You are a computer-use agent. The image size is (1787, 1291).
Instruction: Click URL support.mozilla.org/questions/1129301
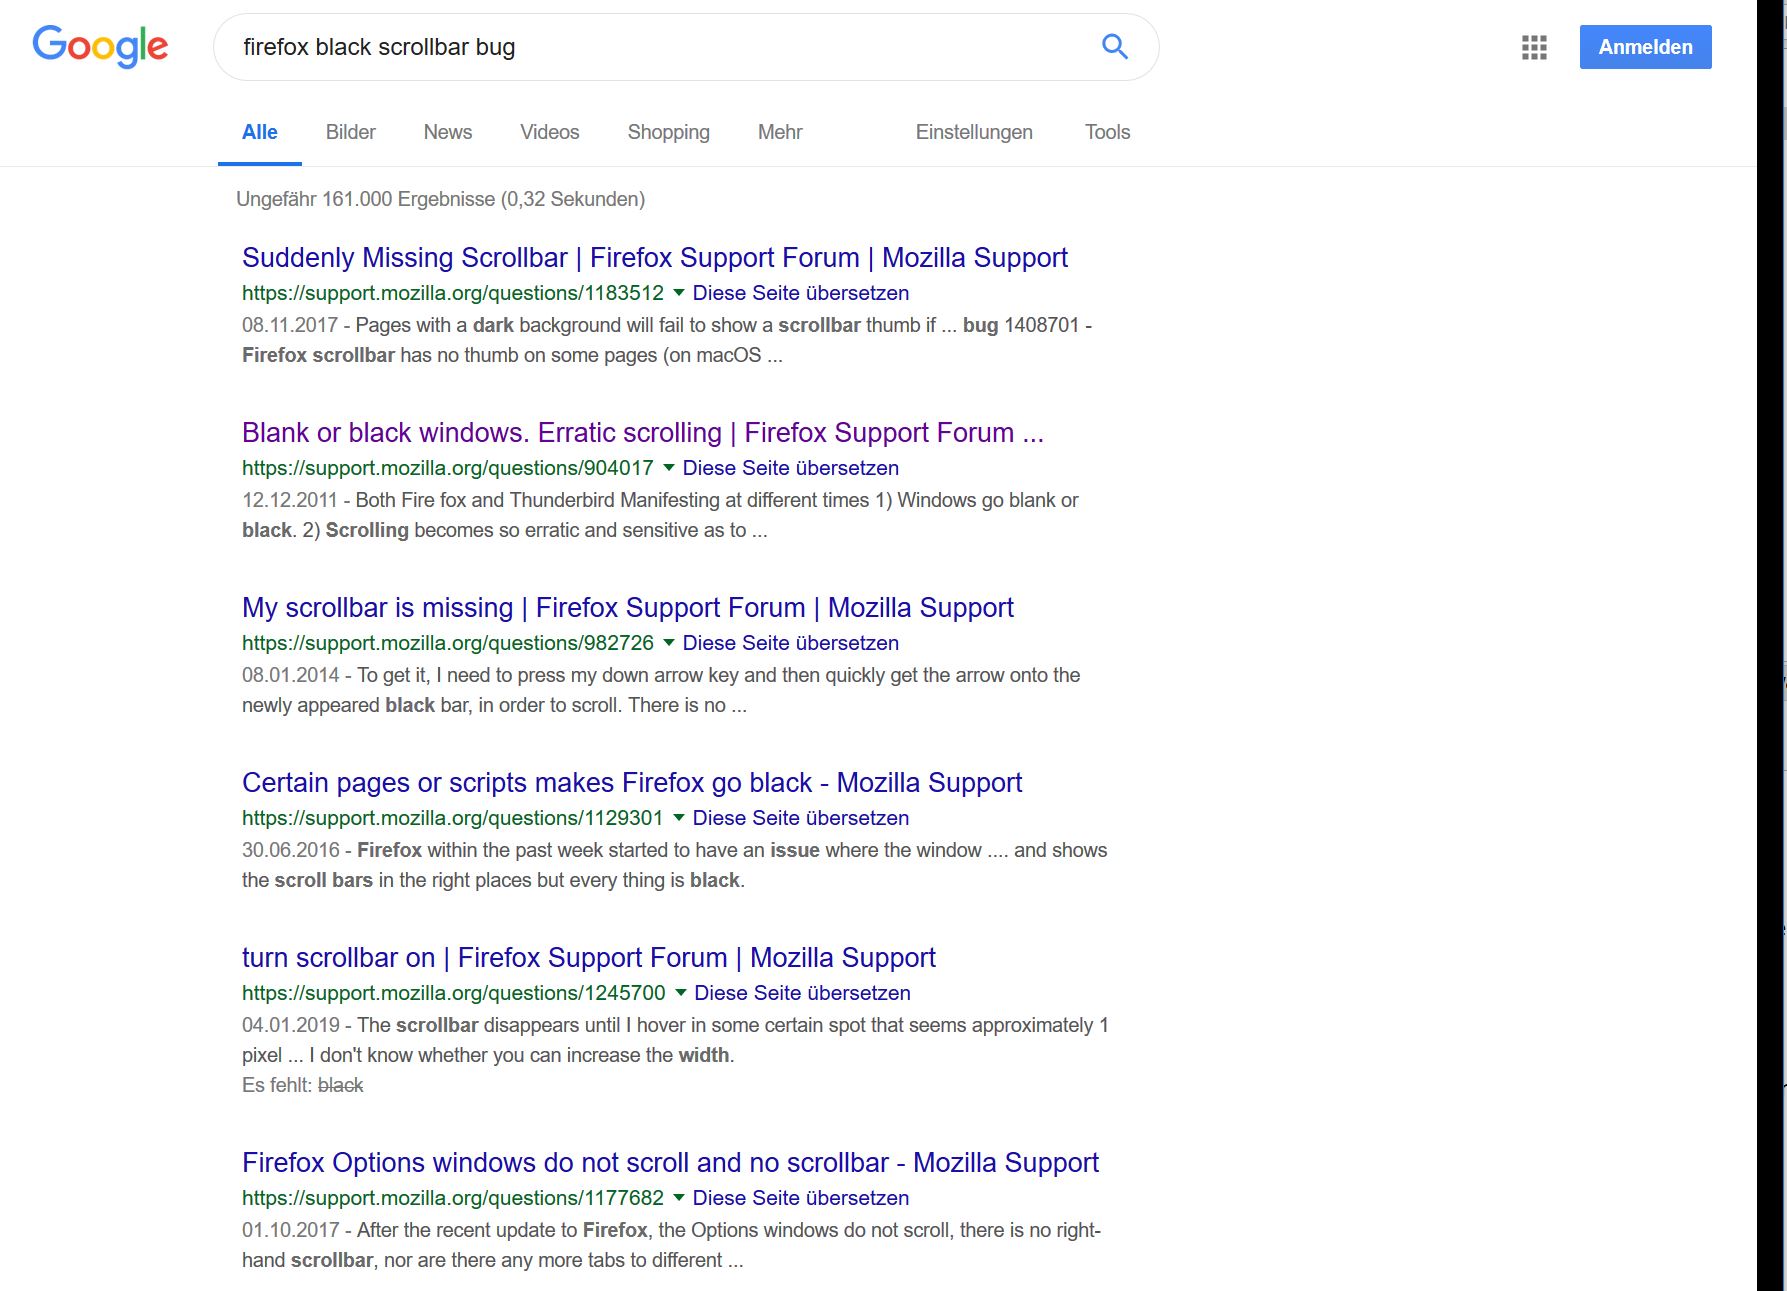(453, 818)
